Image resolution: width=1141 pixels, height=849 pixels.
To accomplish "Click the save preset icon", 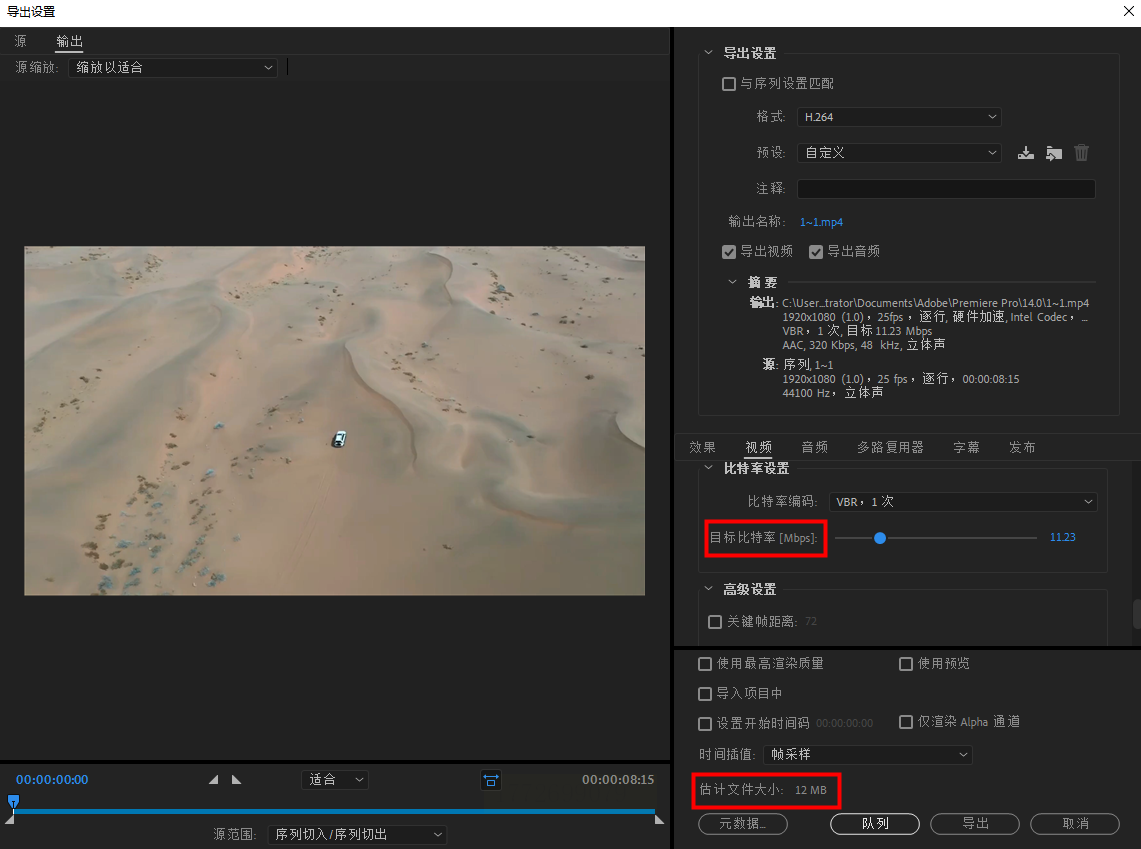I will (1025, 153).
